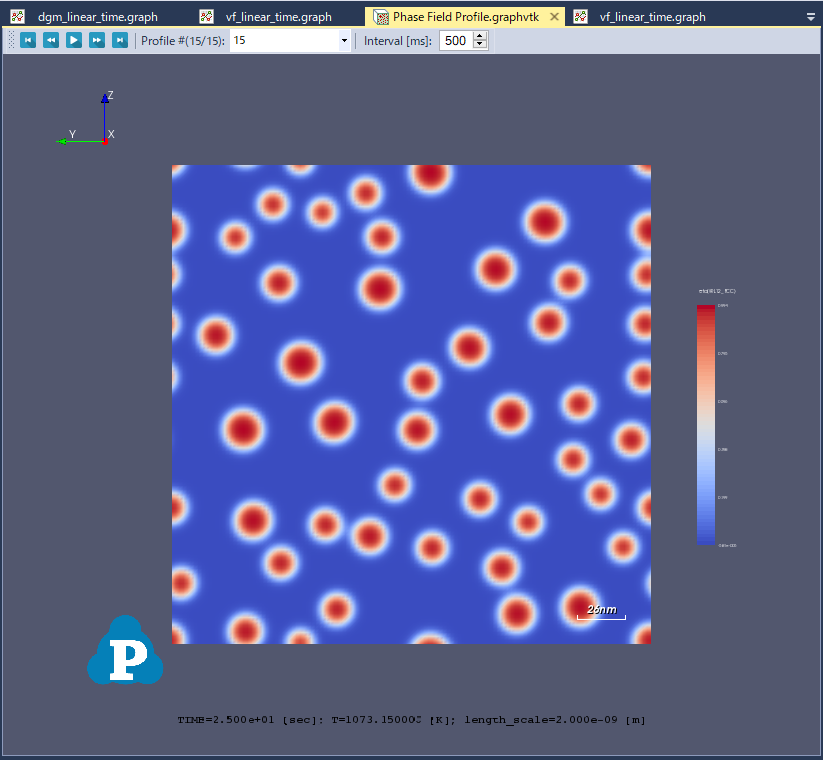Decrease the interval using the down arrow

tap(480, 45)
